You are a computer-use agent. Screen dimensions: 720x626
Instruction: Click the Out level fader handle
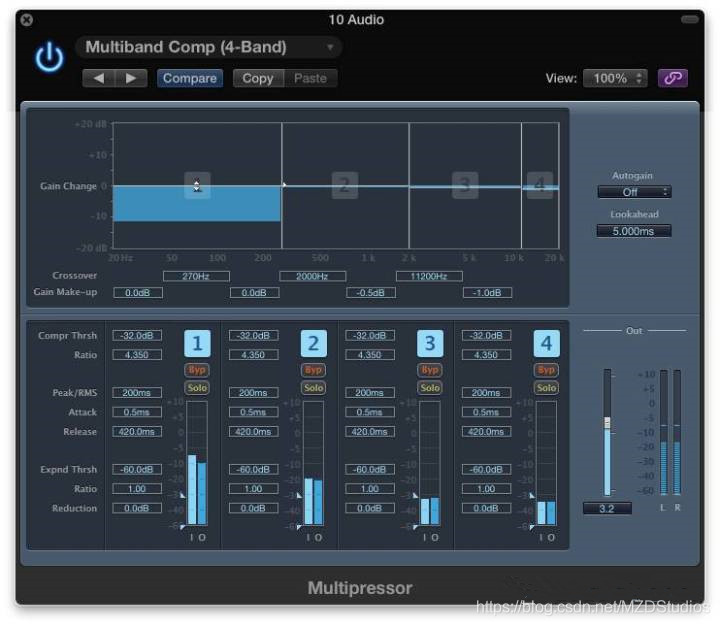point(607,423)
